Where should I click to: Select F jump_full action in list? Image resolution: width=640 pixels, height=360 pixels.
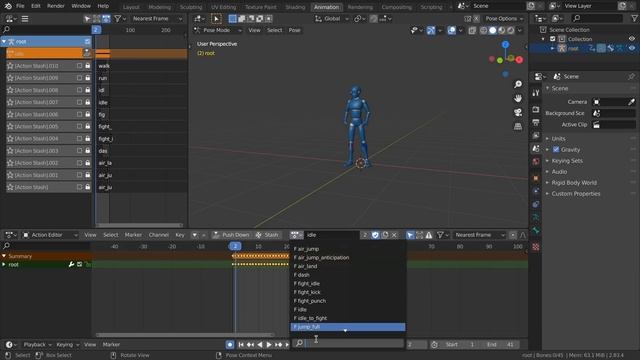point(348,327)
